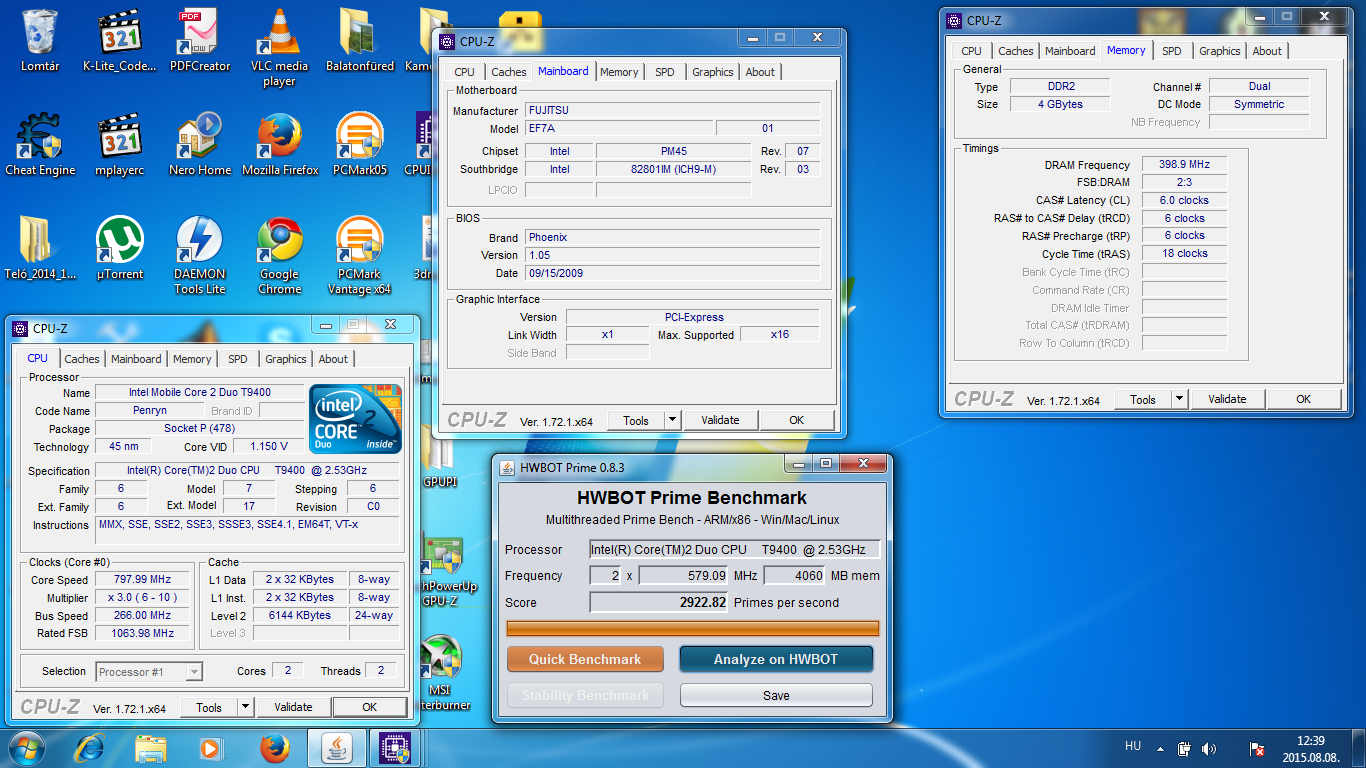Click OK in the Mainboard window
This screenshot has width=1366, height=768.
point(796,420)
